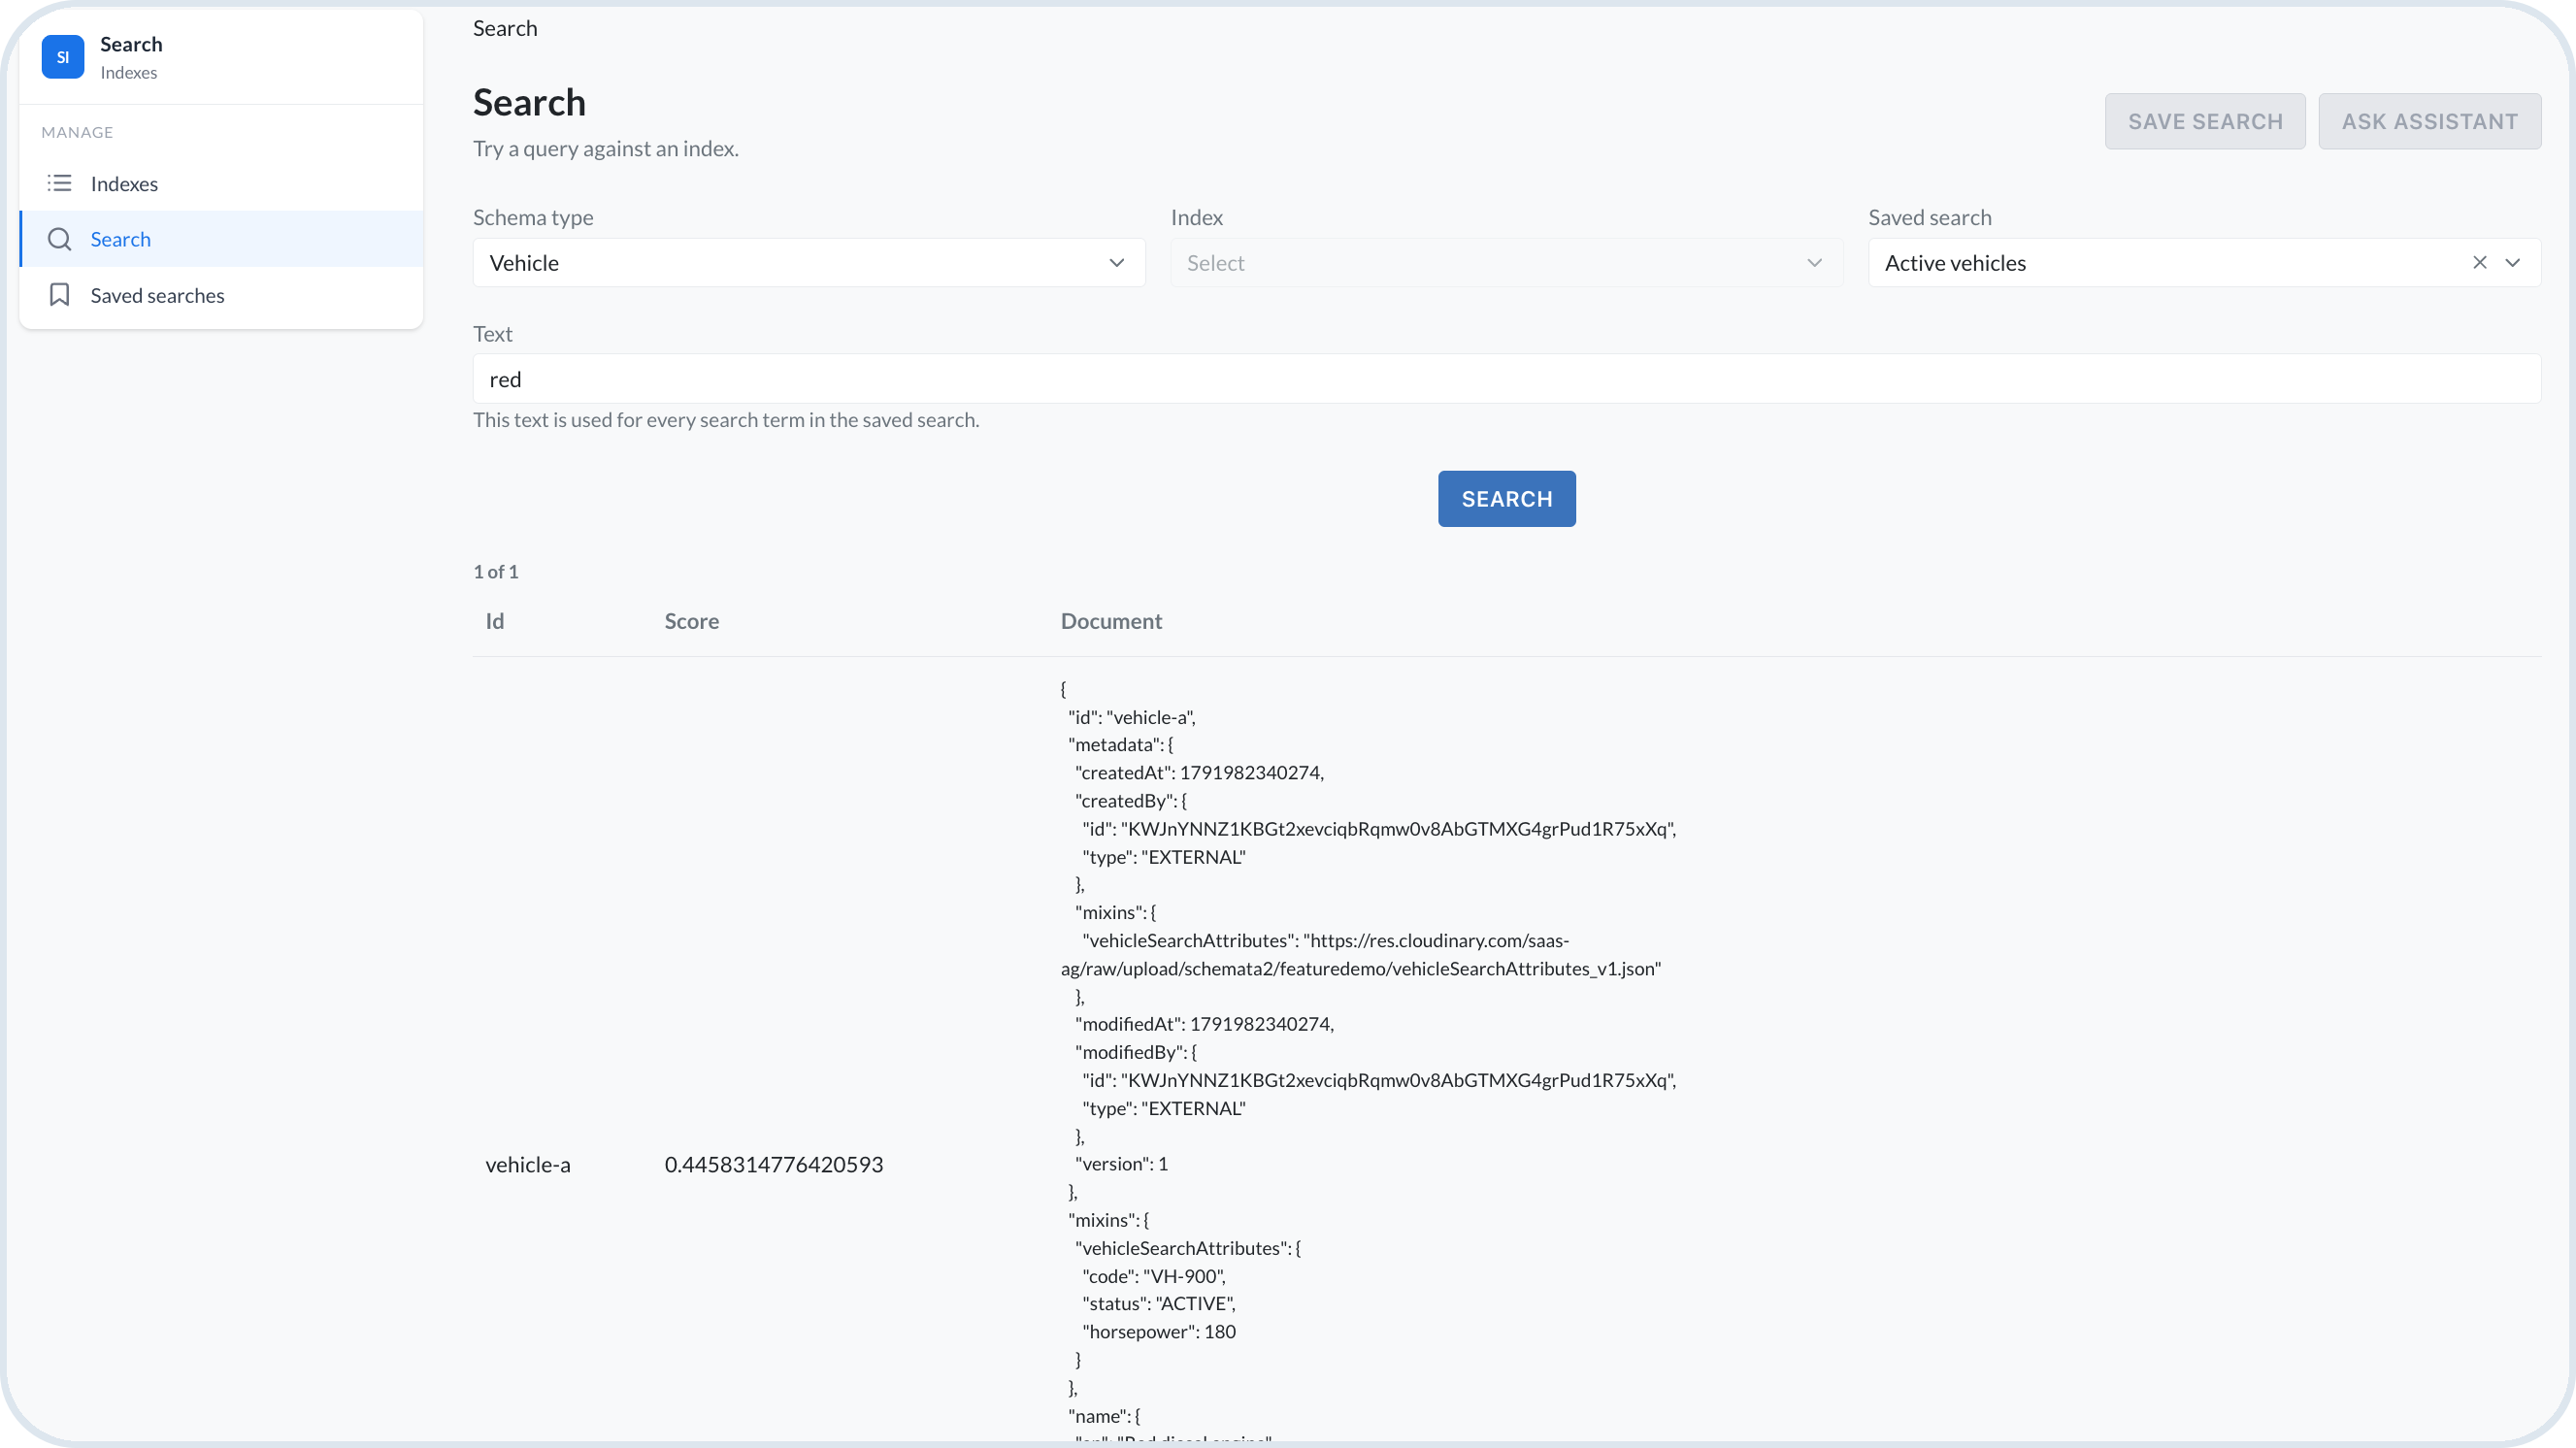Clear the Active vehicles saved search selection
2576x1448 pixels.
point(2480,263)
